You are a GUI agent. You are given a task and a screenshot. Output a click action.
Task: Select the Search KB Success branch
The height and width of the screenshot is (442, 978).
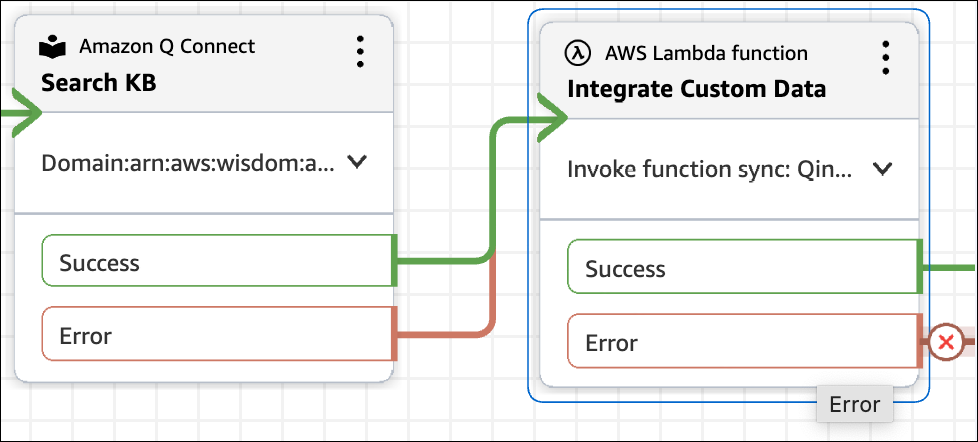click(x=219, y=261)
